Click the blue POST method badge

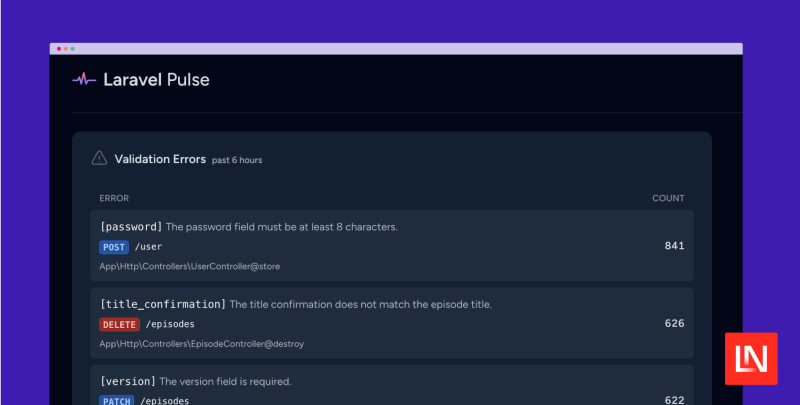(x=114, y=246)
